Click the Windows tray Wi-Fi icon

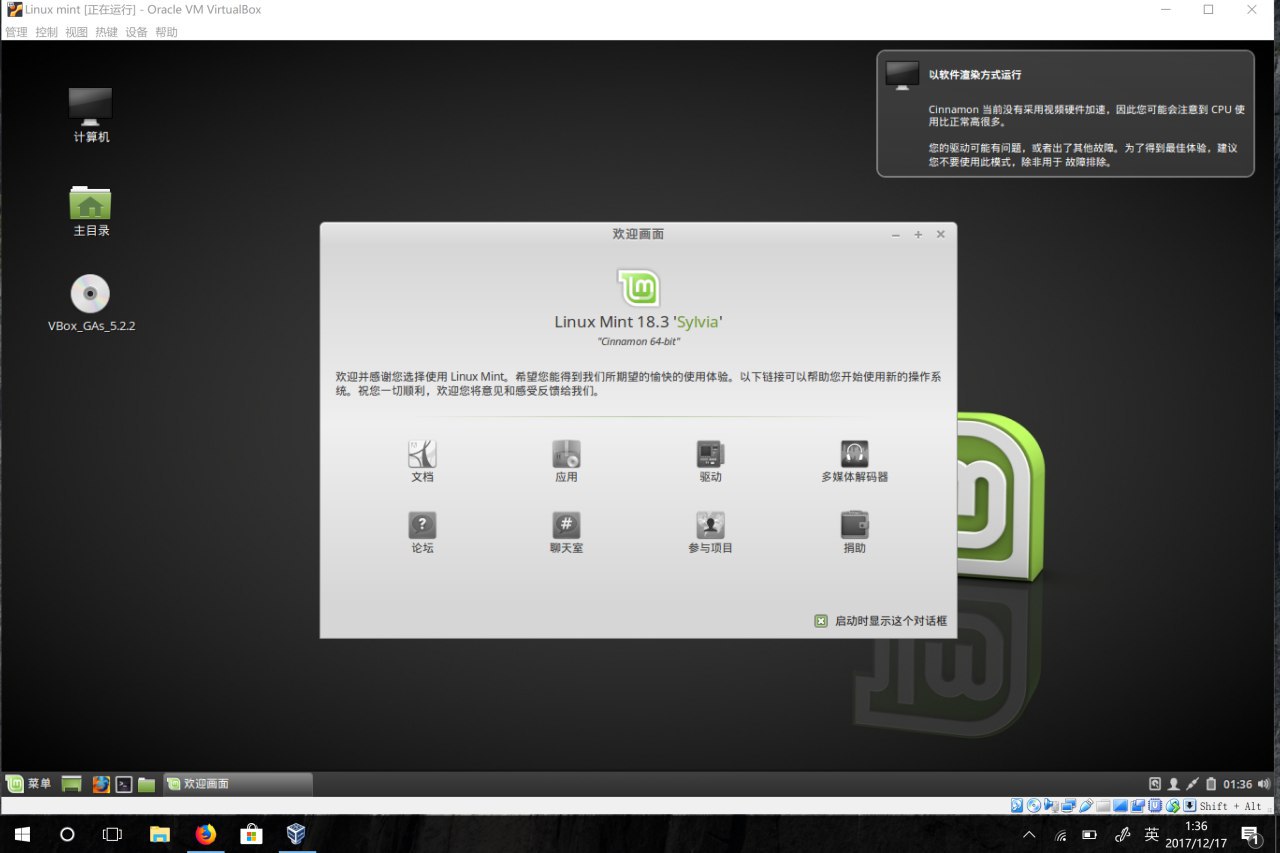coord(1060,835)
